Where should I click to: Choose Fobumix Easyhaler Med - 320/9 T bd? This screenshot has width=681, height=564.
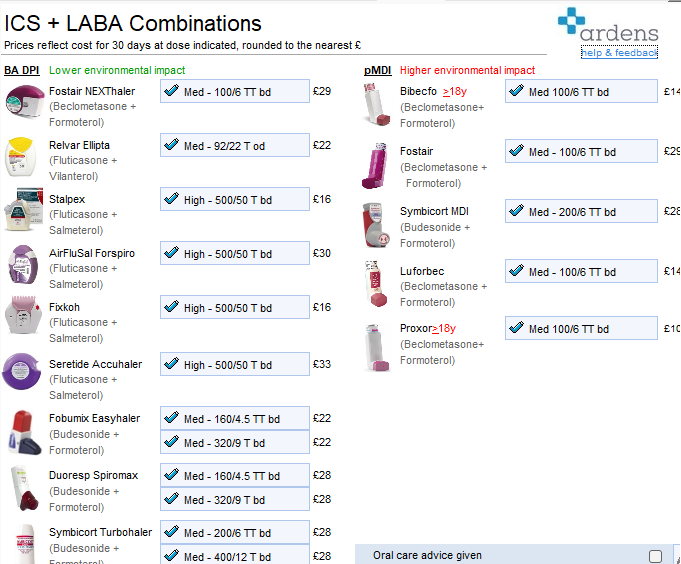click(x=234, y=443)
